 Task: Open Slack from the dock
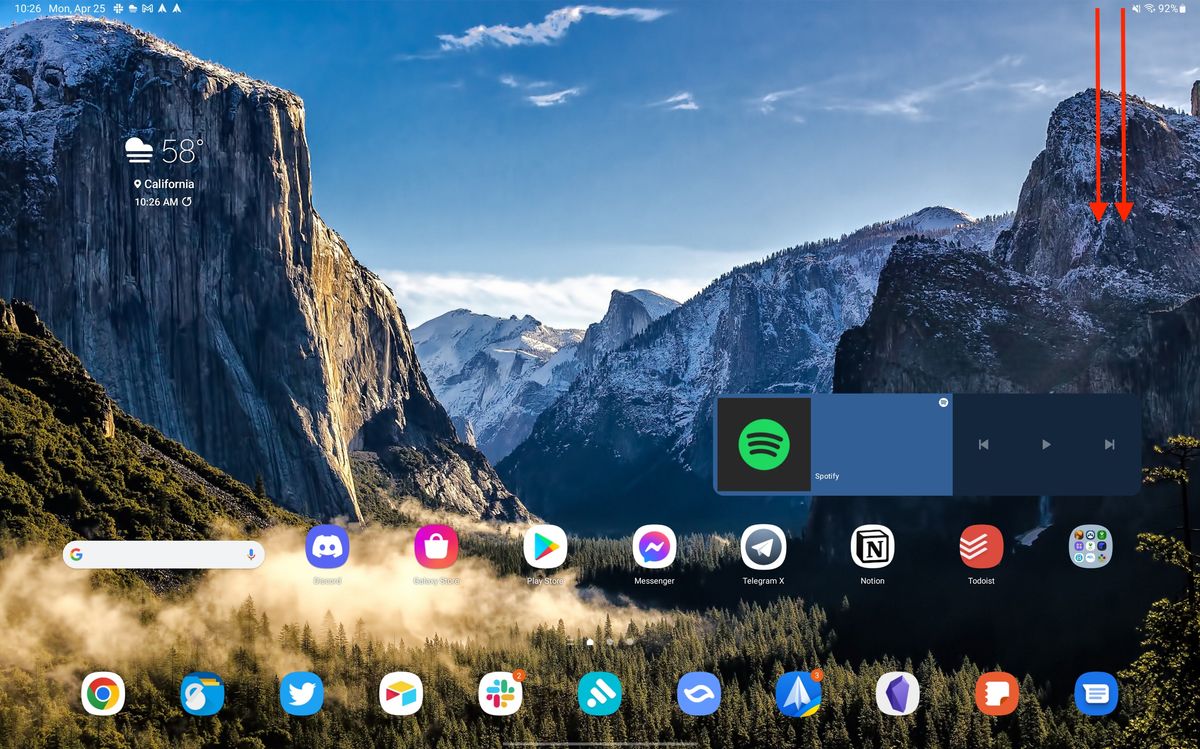tap(500, 693)
